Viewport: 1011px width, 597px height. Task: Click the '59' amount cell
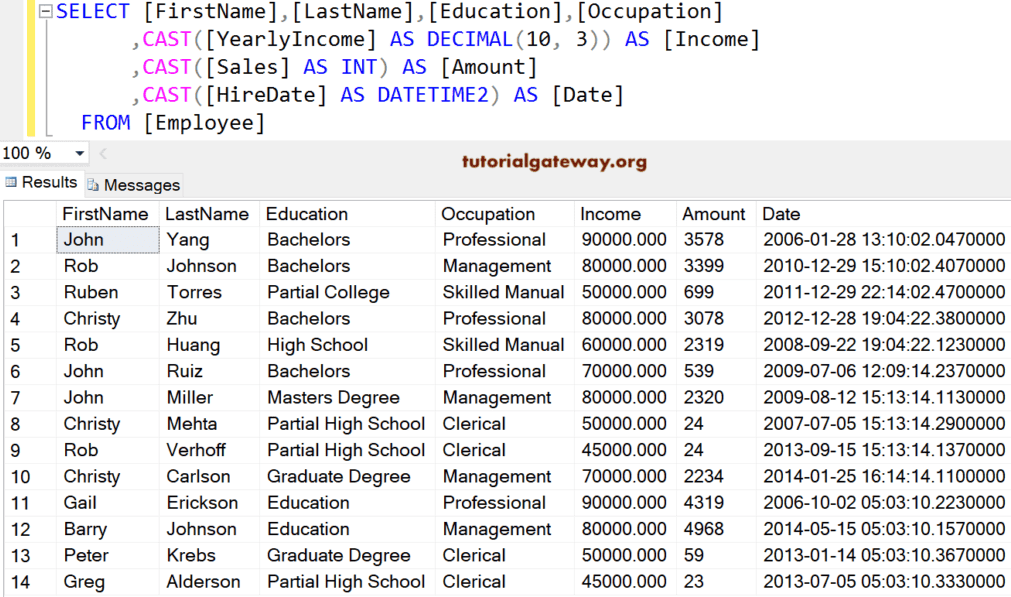(716, 555)
